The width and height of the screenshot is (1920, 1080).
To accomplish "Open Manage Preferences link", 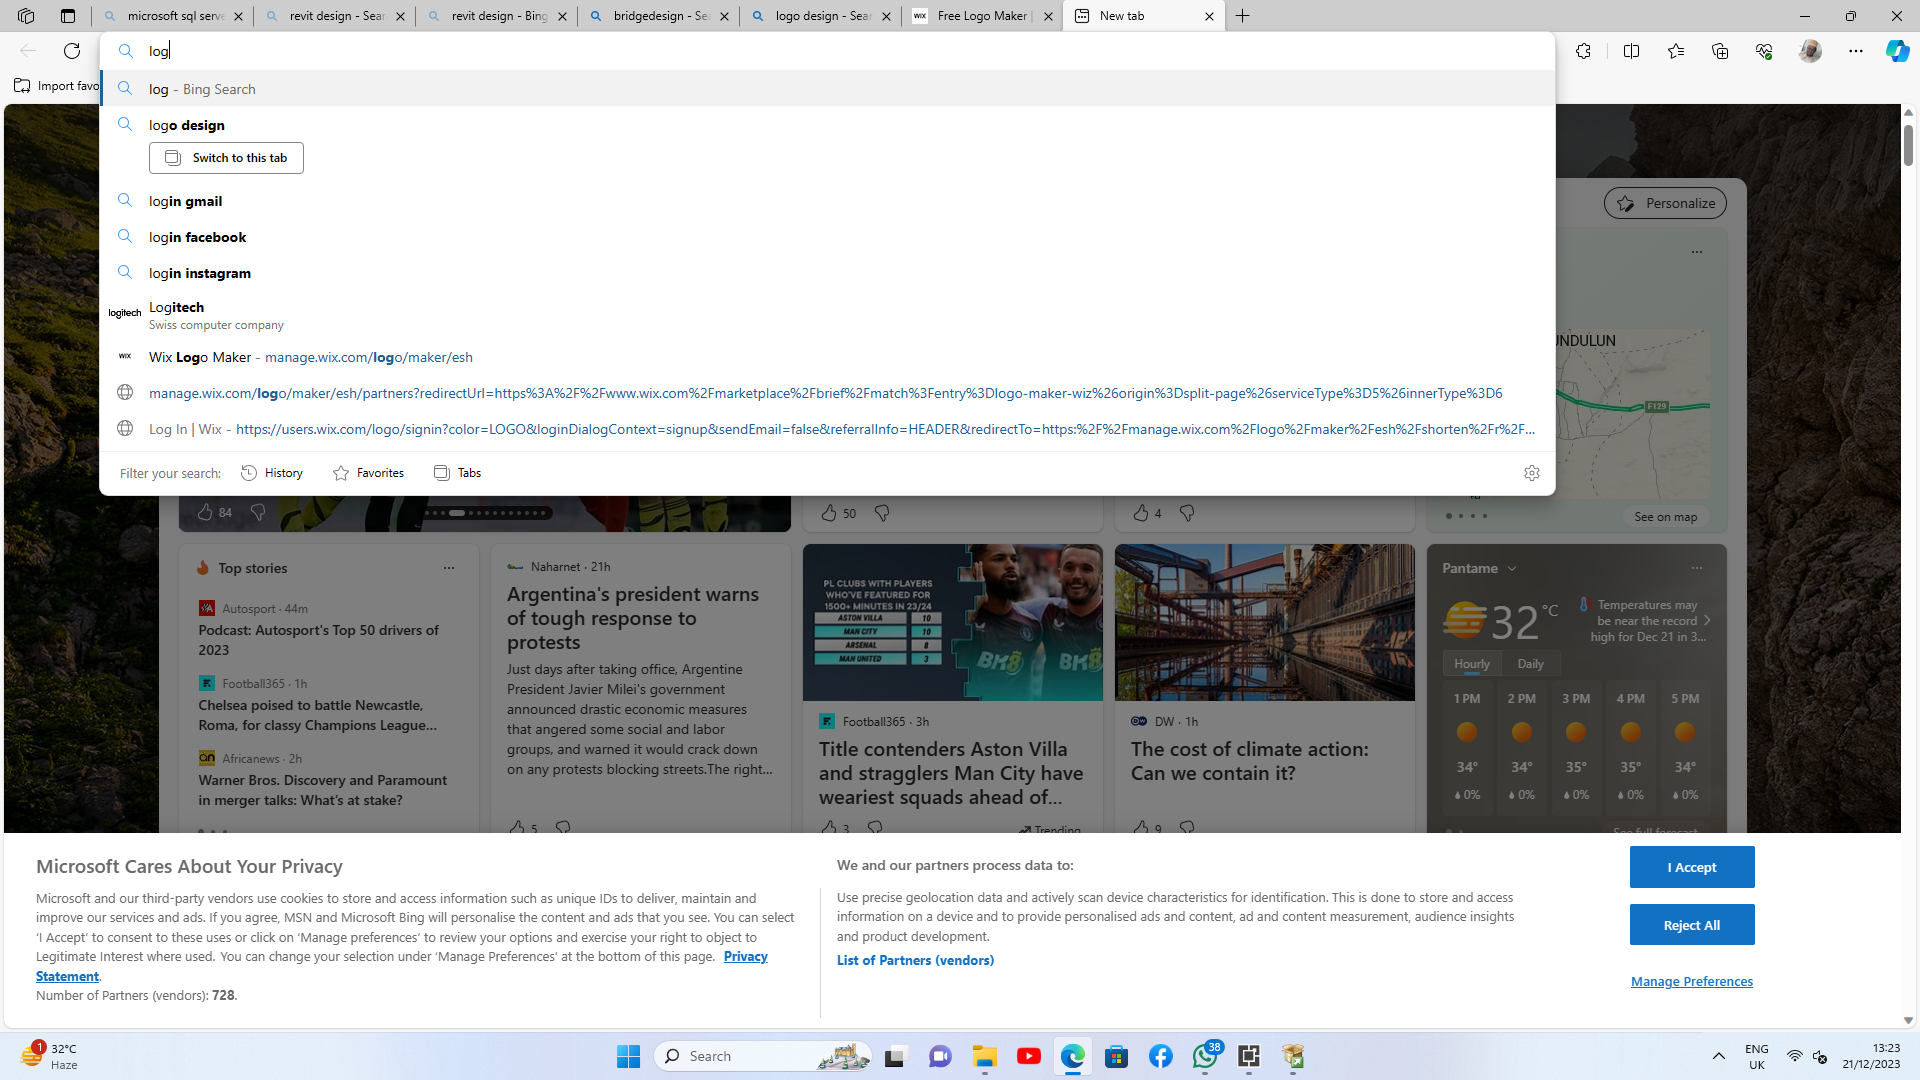I will (1691, 981).
